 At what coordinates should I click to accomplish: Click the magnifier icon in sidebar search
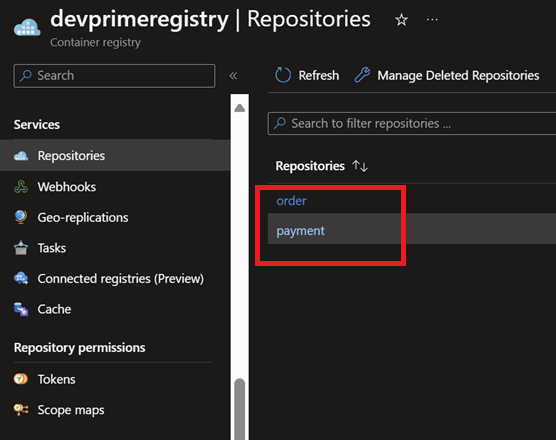point(26,76)
